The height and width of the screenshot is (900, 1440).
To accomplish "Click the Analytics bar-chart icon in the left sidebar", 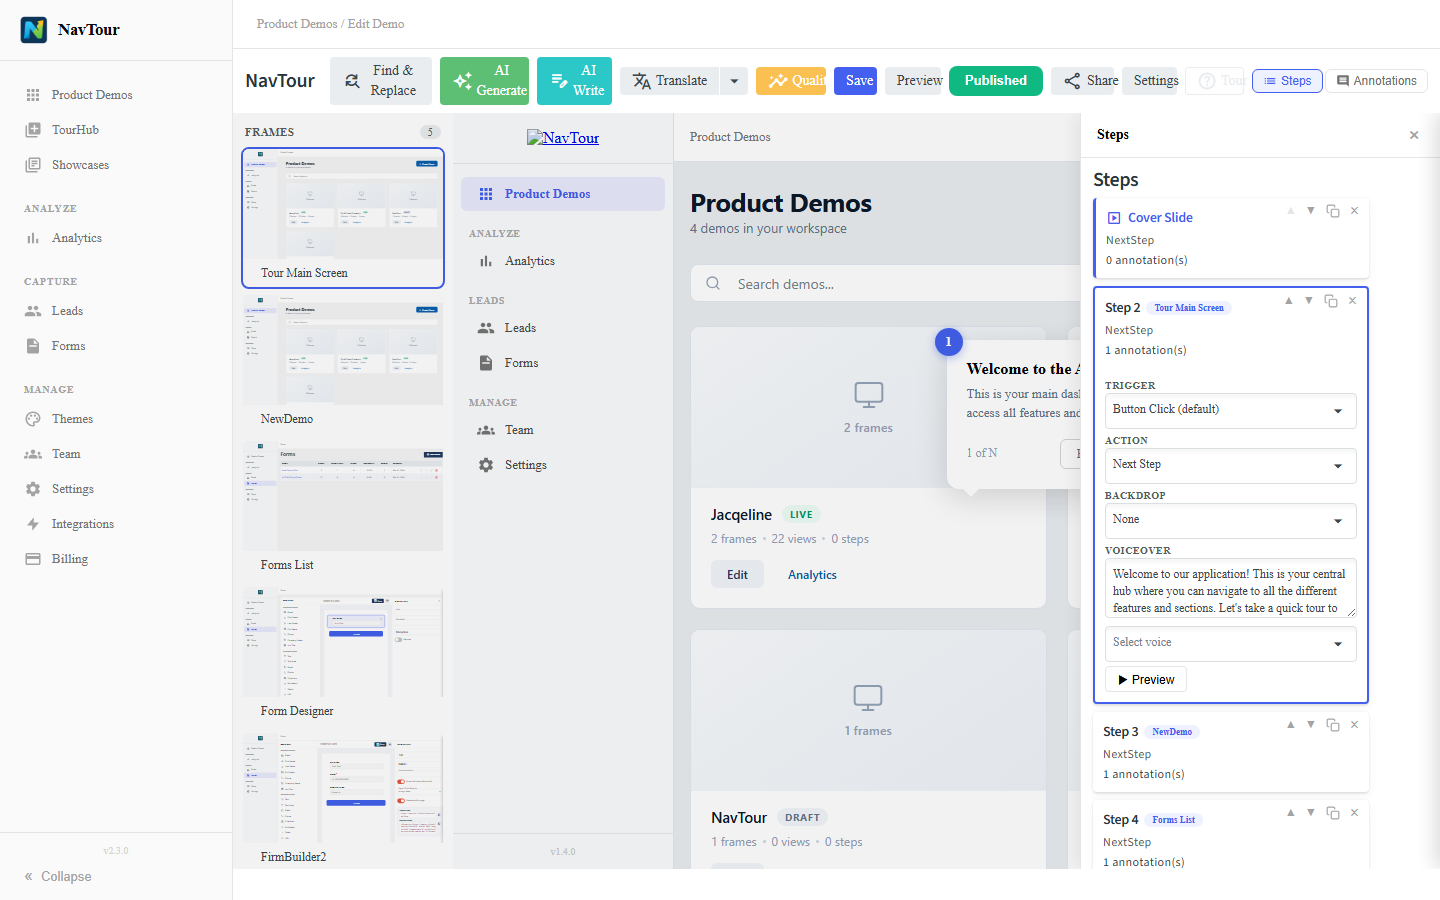I will pos(33,238).
